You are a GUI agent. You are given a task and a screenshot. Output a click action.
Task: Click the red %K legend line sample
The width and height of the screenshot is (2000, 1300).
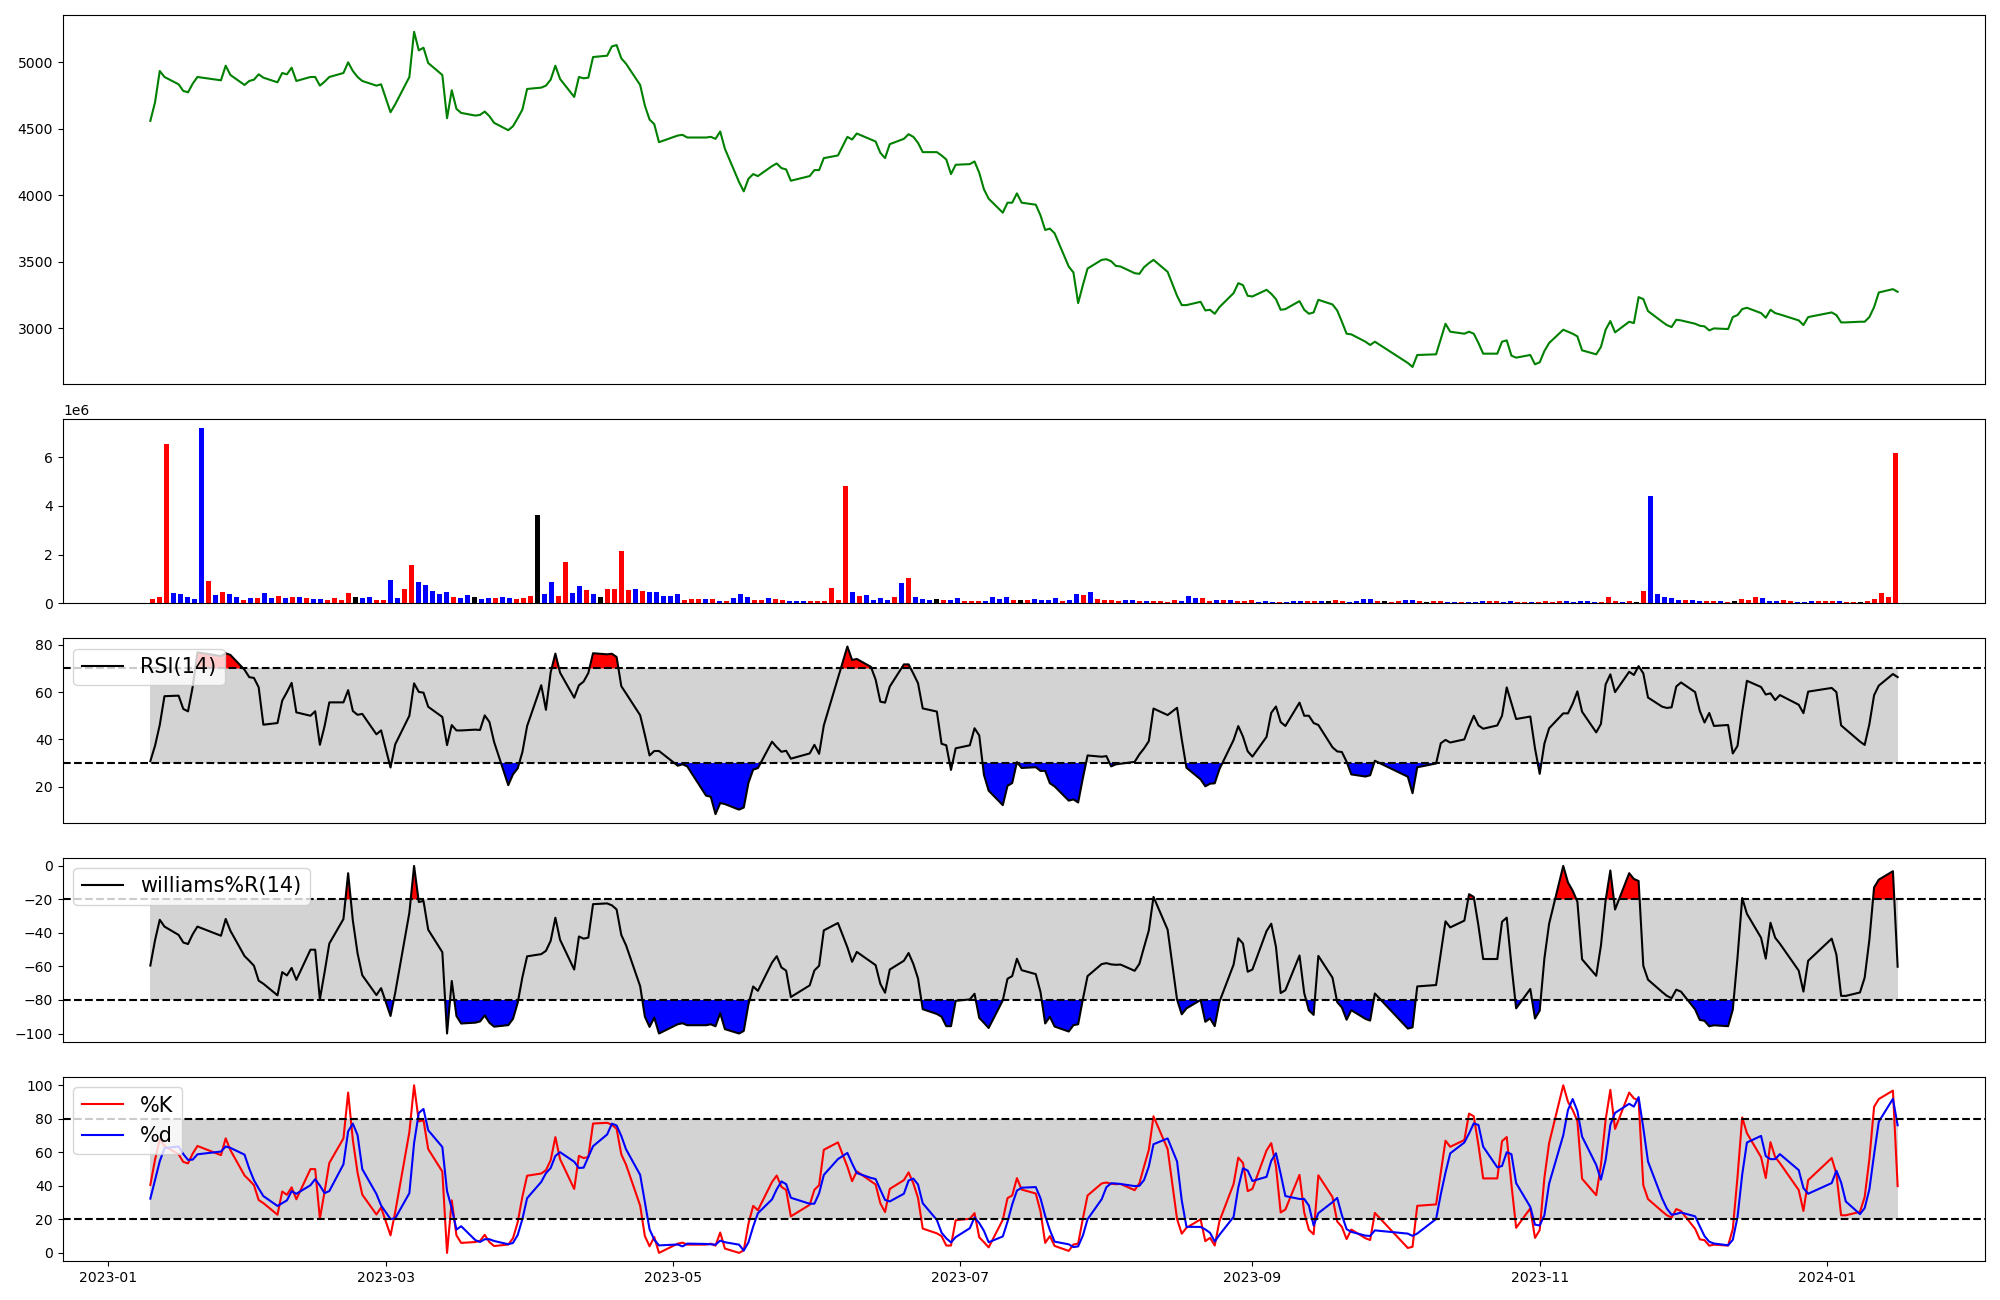point(102,1105)
